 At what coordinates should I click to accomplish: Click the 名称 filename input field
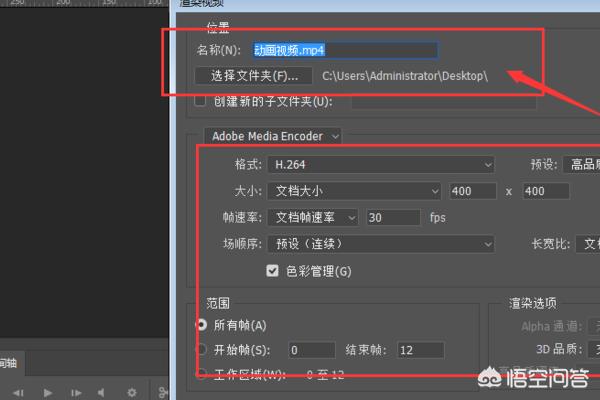(344, 48)
